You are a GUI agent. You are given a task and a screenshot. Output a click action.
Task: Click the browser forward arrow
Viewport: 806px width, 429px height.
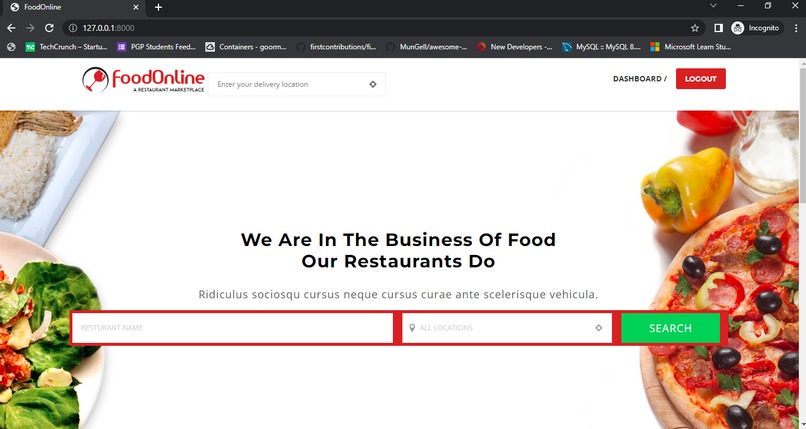[30, 28]
